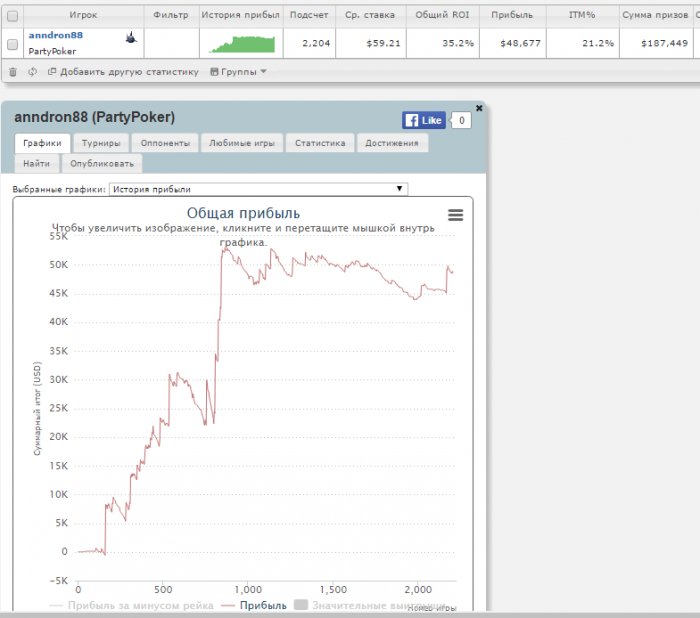This screenshot has width=700, height=618.
Task: Click the Общая прибыль chart title
Action: coord(243,213)
